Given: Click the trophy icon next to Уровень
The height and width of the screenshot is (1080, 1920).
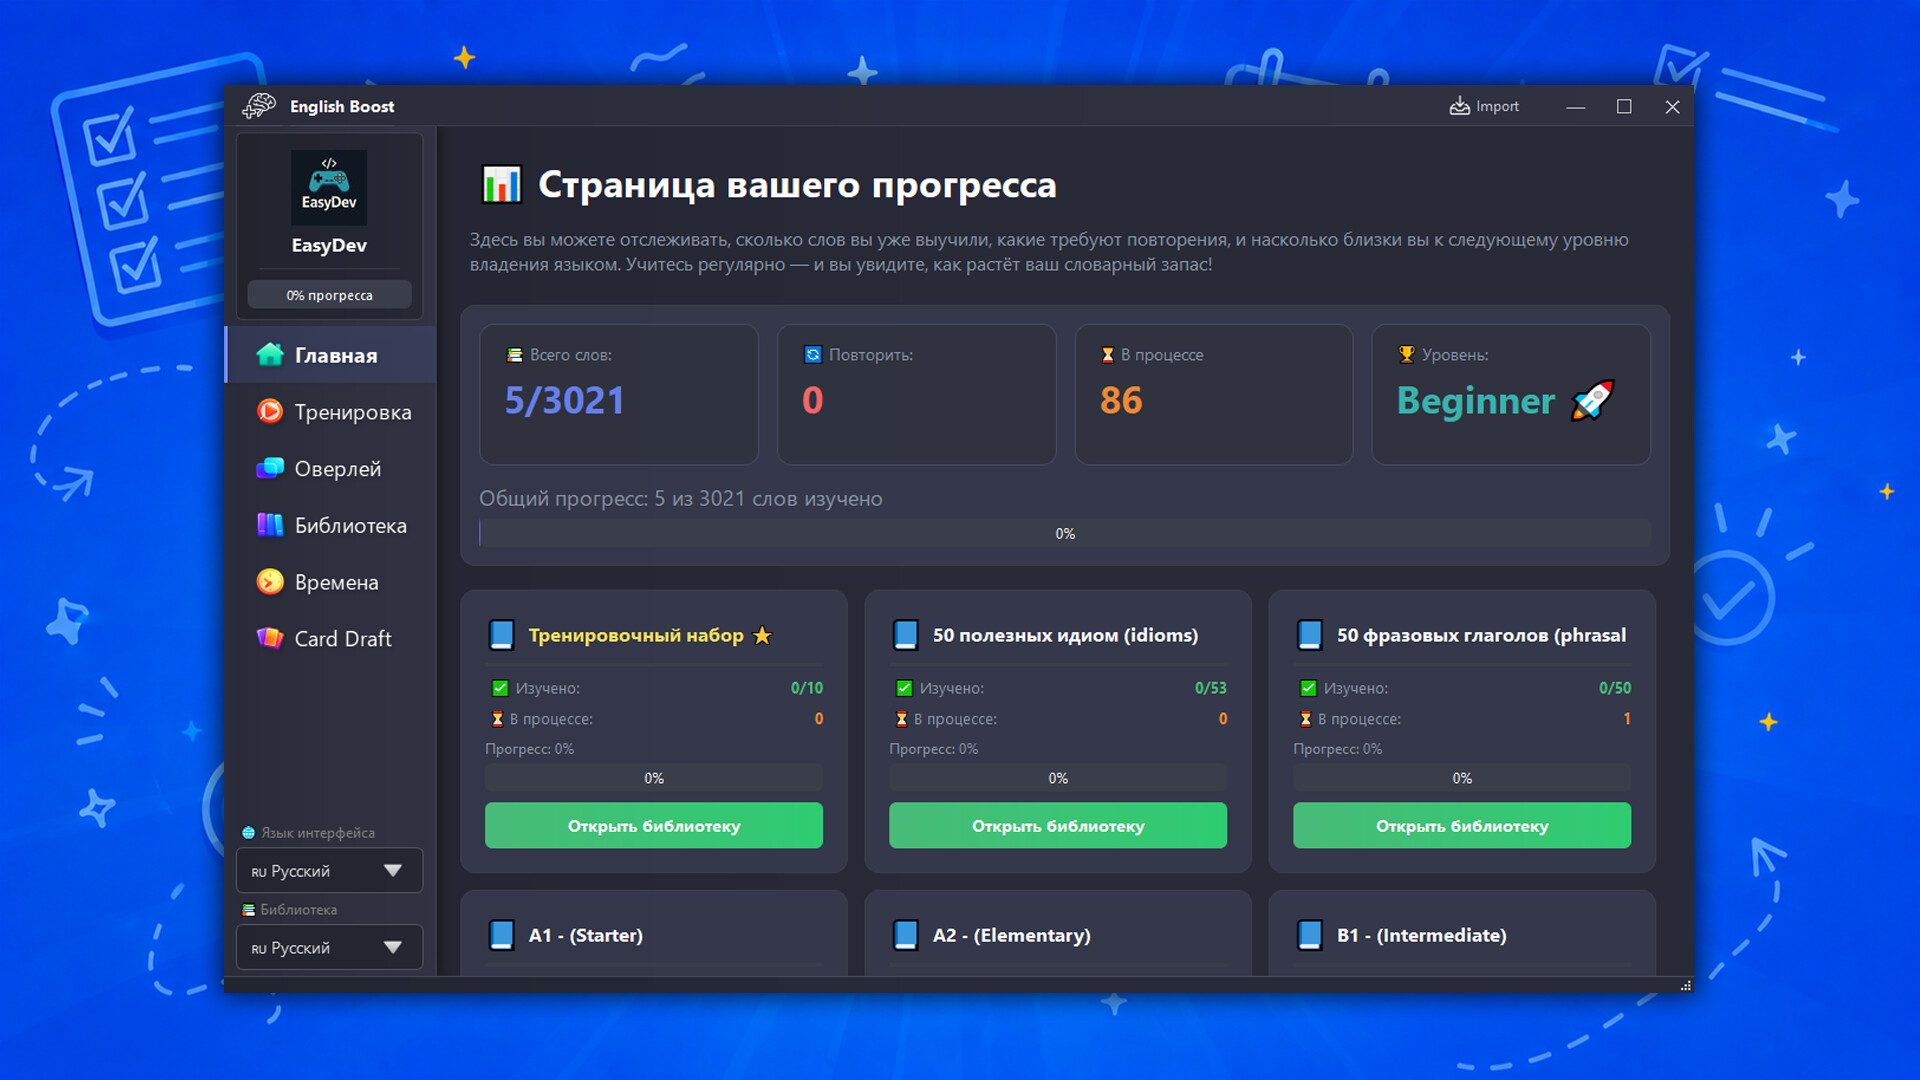Looking at the screenshot, I should [x=1406, y=354].
